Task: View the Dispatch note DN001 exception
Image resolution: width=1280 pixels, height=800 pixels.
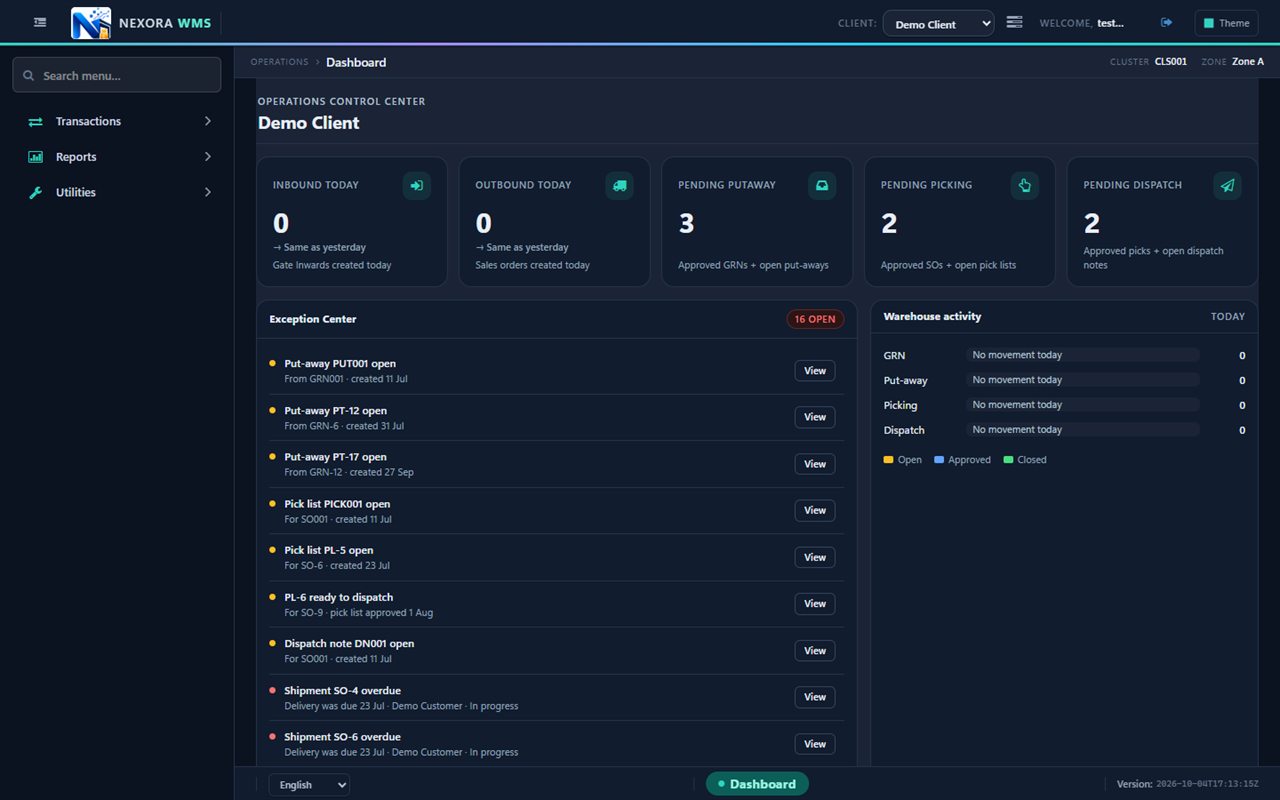Action: coord(815,651)
